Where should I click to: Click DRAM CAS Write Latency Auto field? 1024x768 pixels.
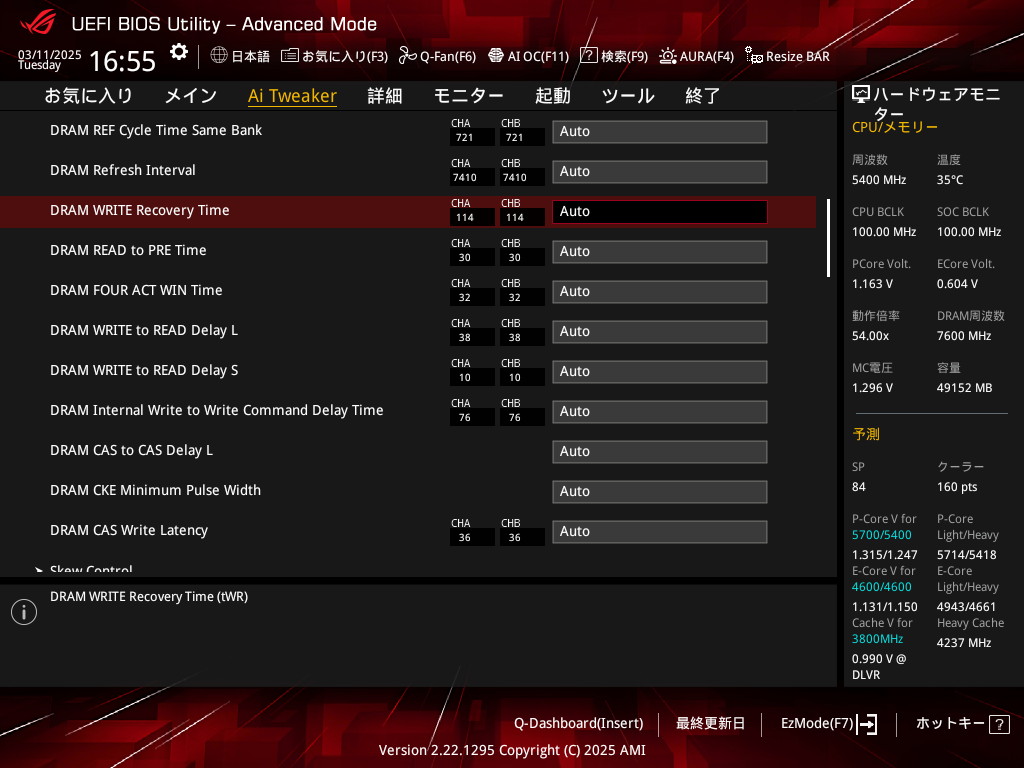(660, 532)
